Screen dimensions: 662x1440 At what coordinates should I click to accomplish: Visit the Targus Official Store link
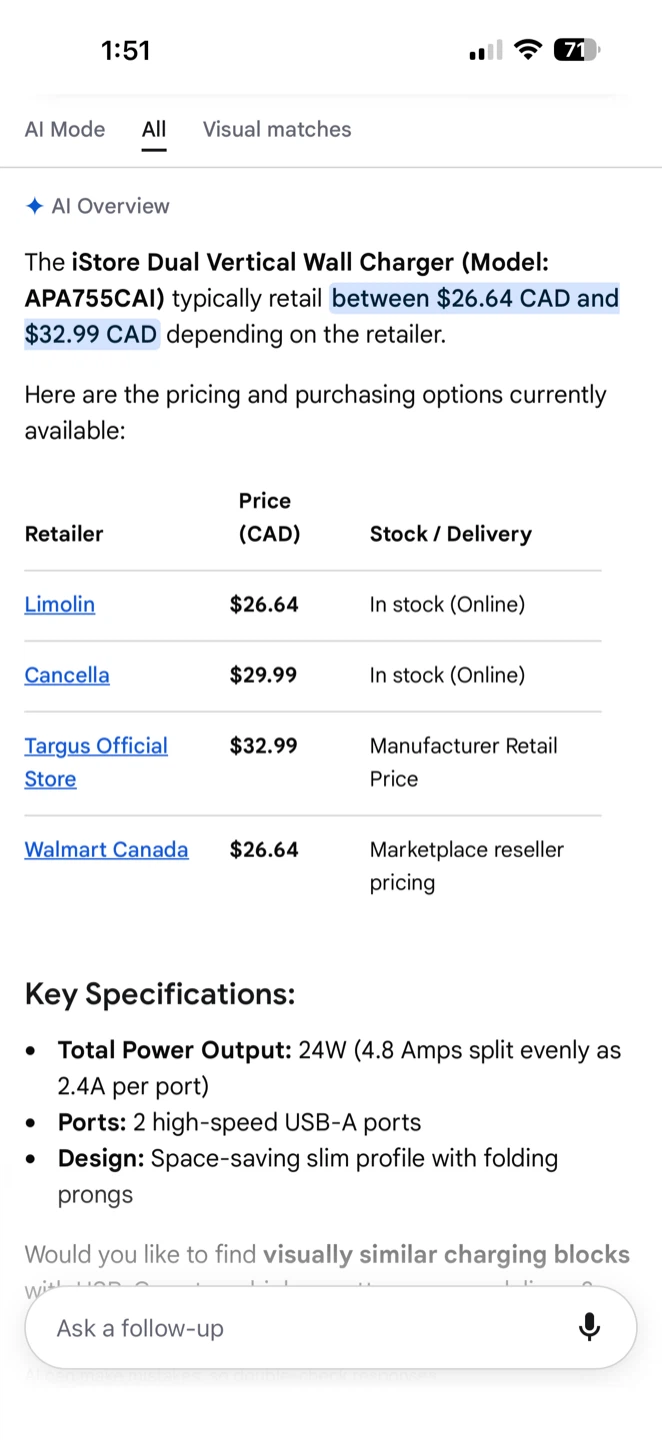click(96, 762)
